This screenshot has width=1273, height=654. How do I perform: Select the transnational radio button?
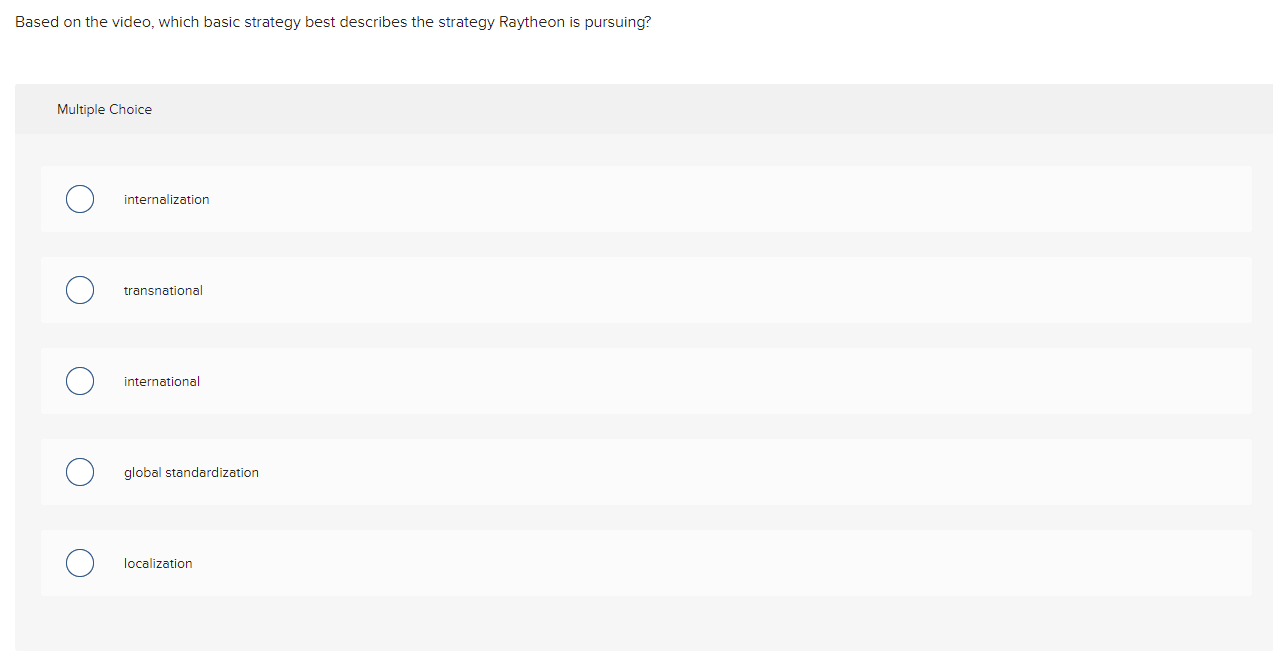(80, 290)
